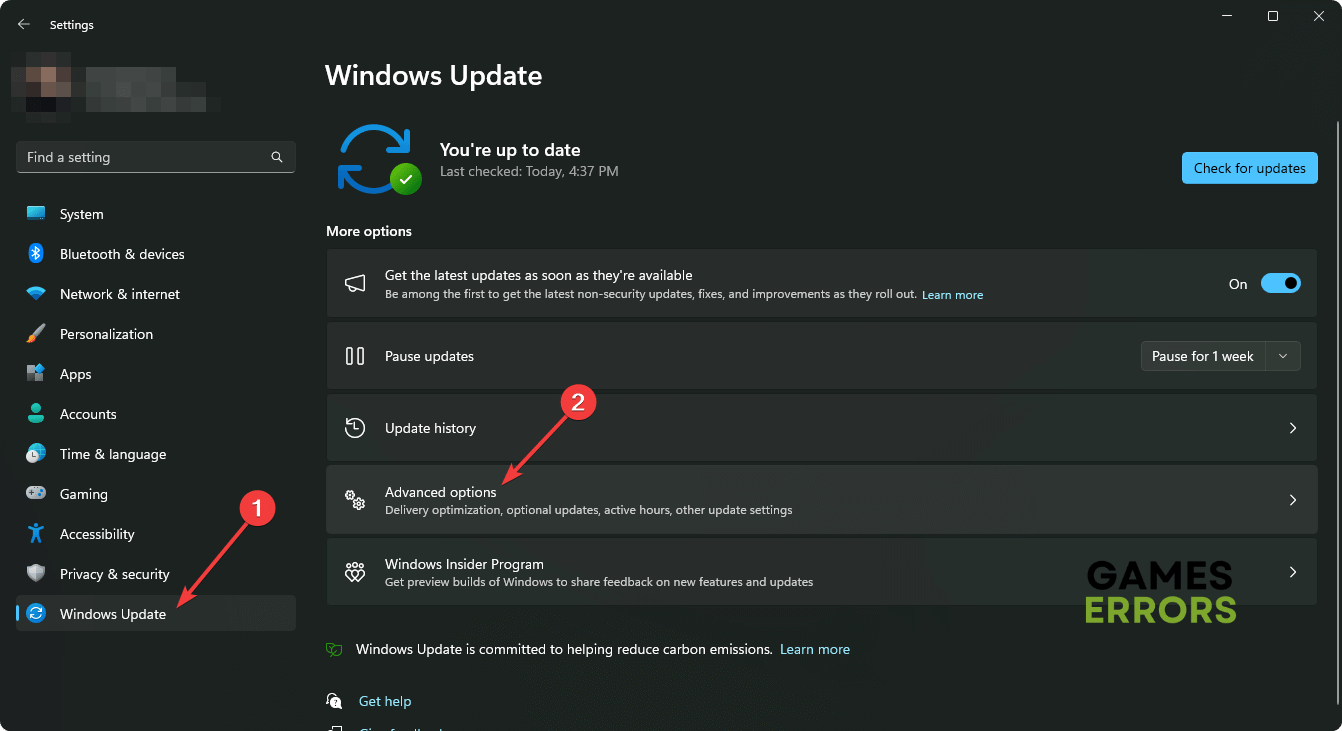Click the "Delivery optimization, optional updates" description

click(x=588, y=510)
